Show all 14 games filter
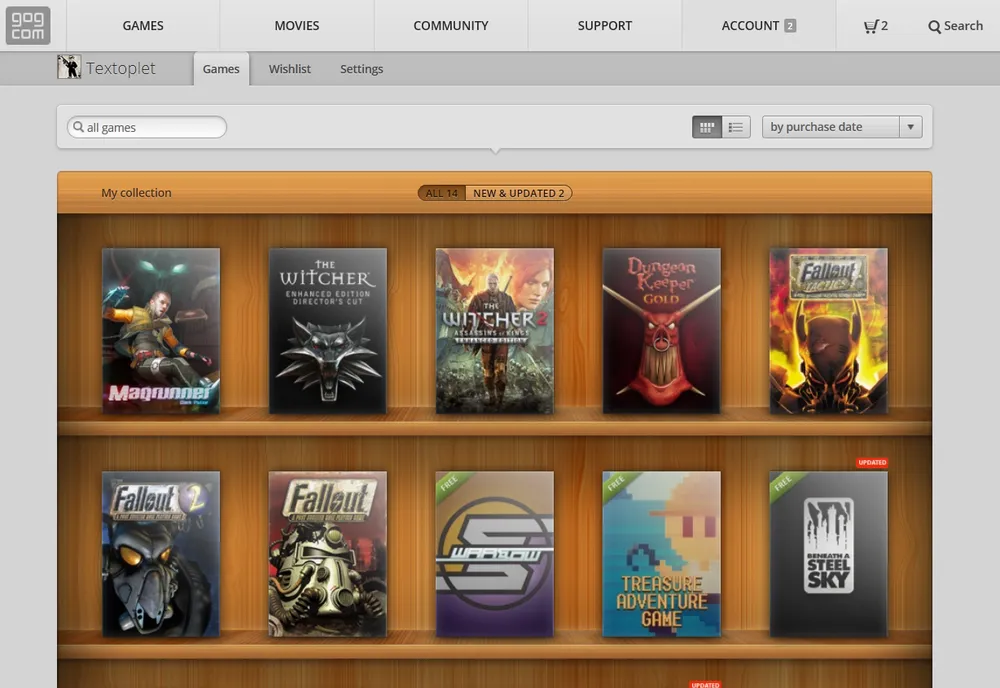The image size is (1000, 688). (x=442, y=193)
